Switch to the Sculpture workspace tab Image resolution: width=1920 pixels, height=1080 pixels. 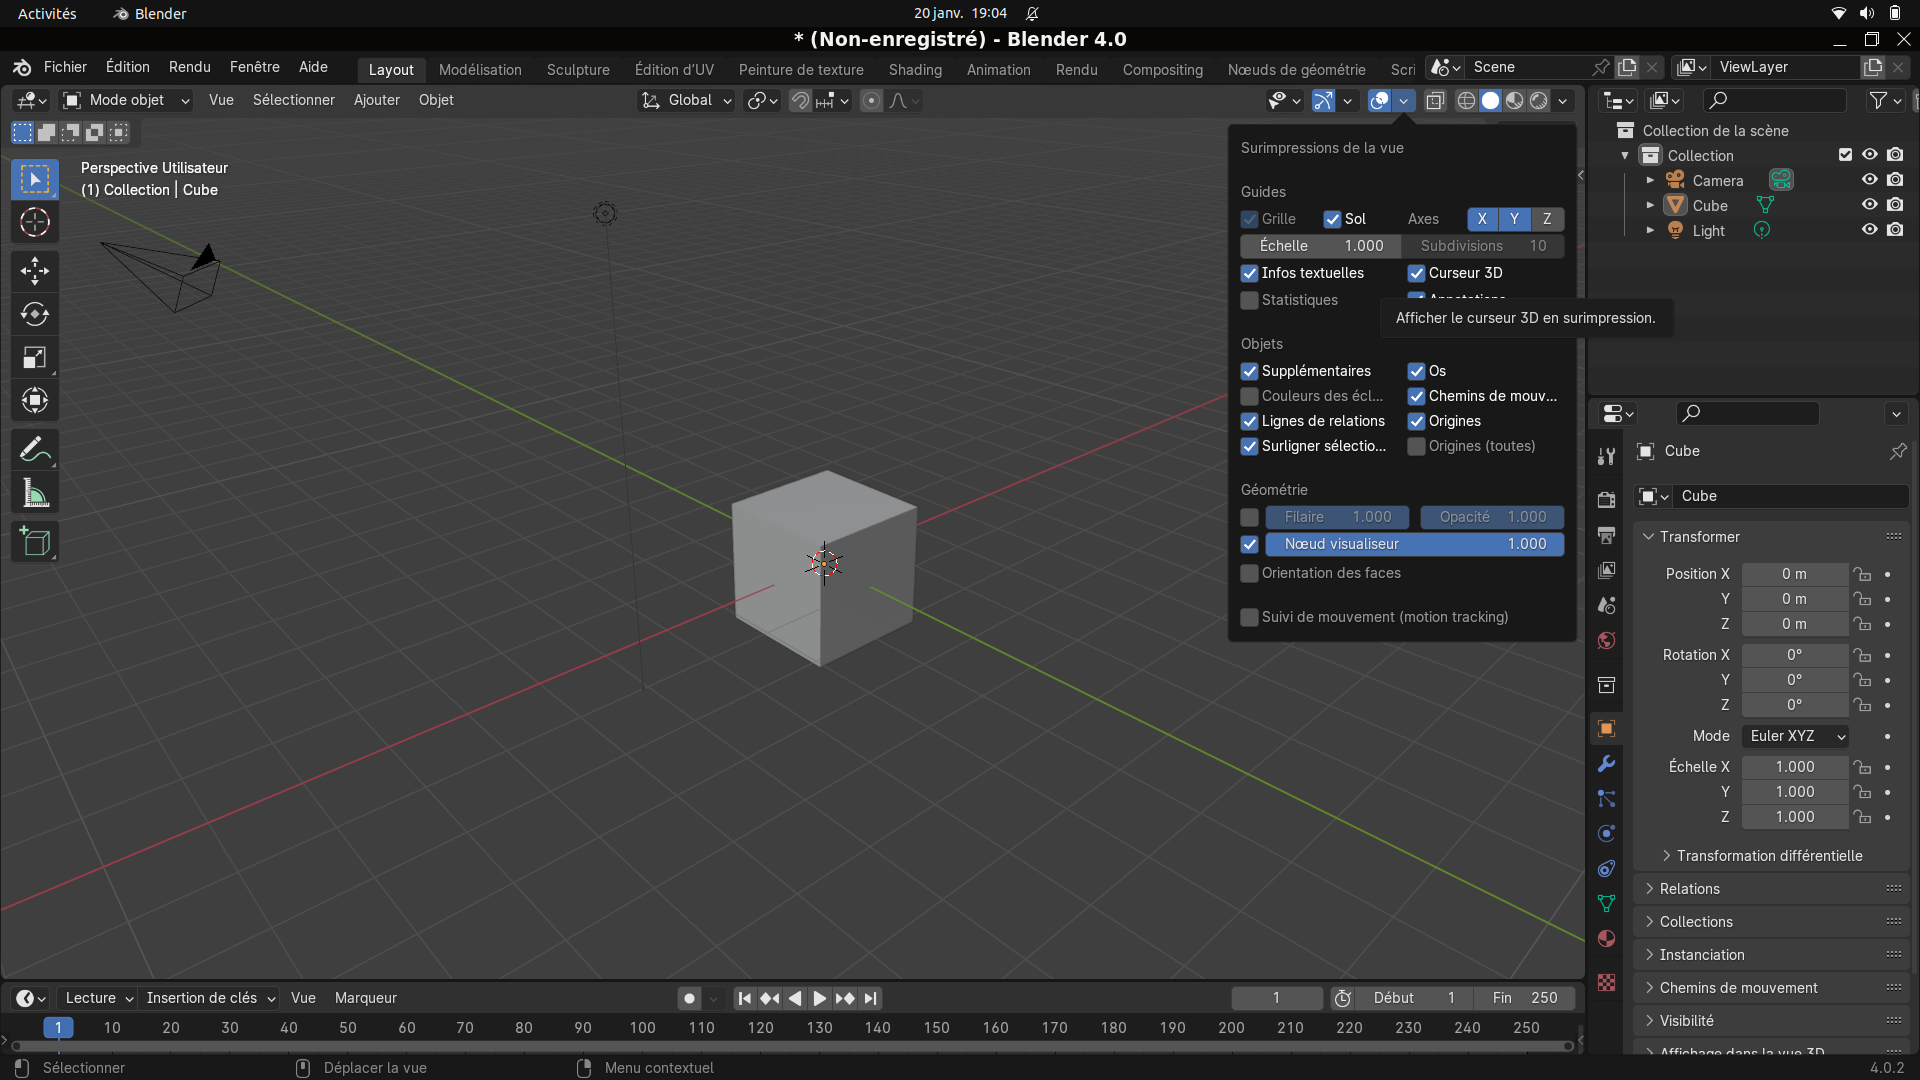coord(577,70)
